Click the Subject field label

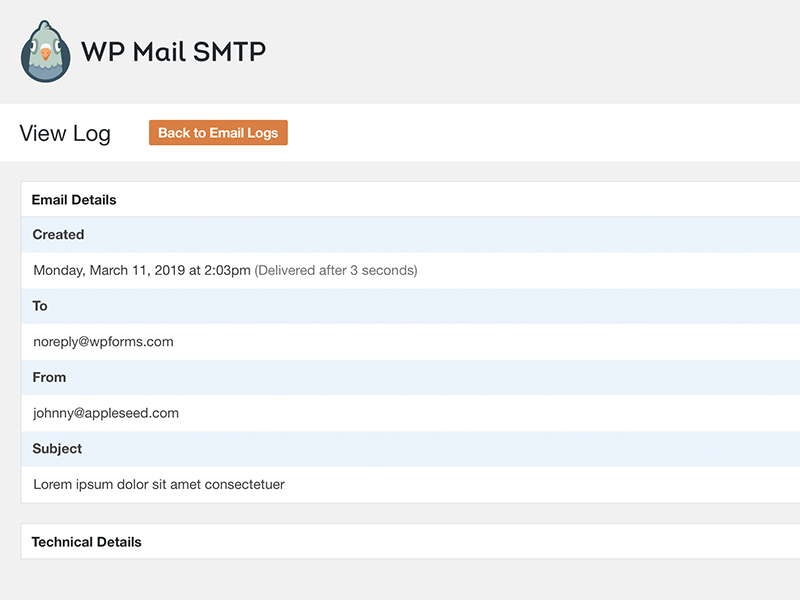(57, 449)
